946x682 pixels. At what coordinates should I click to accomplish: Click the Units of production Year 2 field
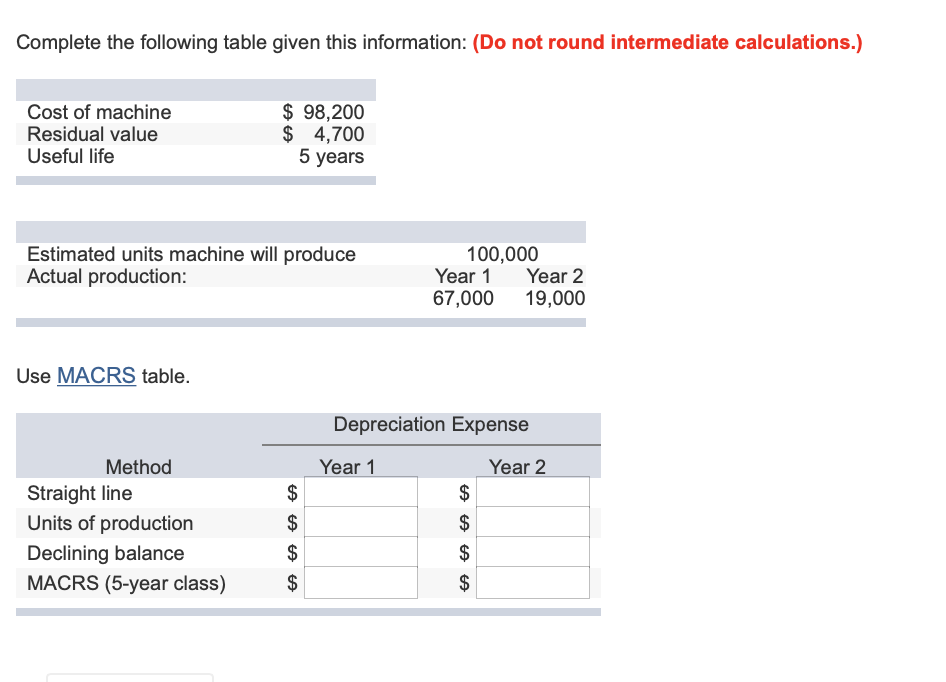tap(532, 521)
